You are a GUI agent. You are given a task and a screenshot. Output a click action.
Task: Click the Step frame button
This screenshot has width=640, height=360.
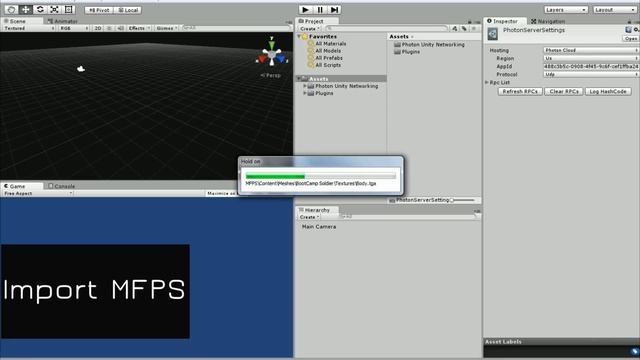point(334,10)
